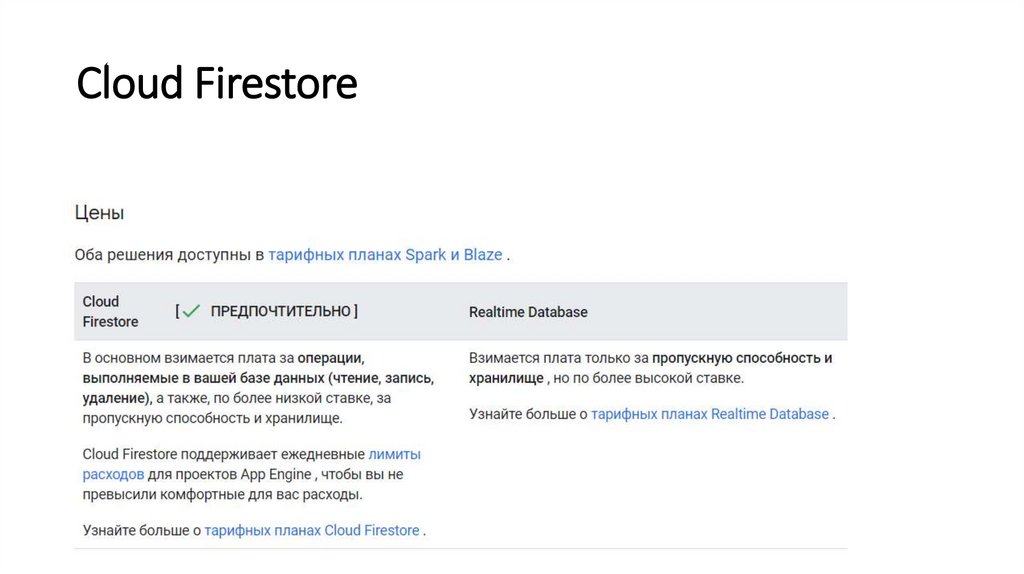
Task: Visit the "тарифных планах Realtime Database" link
Action: [x=710, y=414]
